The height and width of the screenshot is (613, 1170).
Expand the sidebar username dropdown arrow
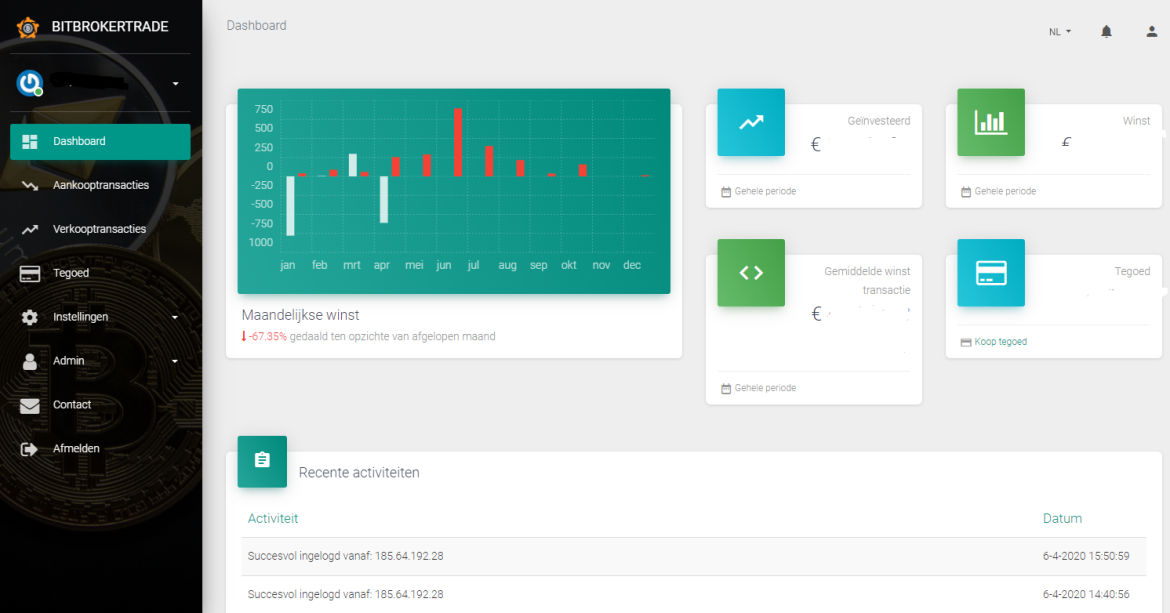click(x=176, y=83)
